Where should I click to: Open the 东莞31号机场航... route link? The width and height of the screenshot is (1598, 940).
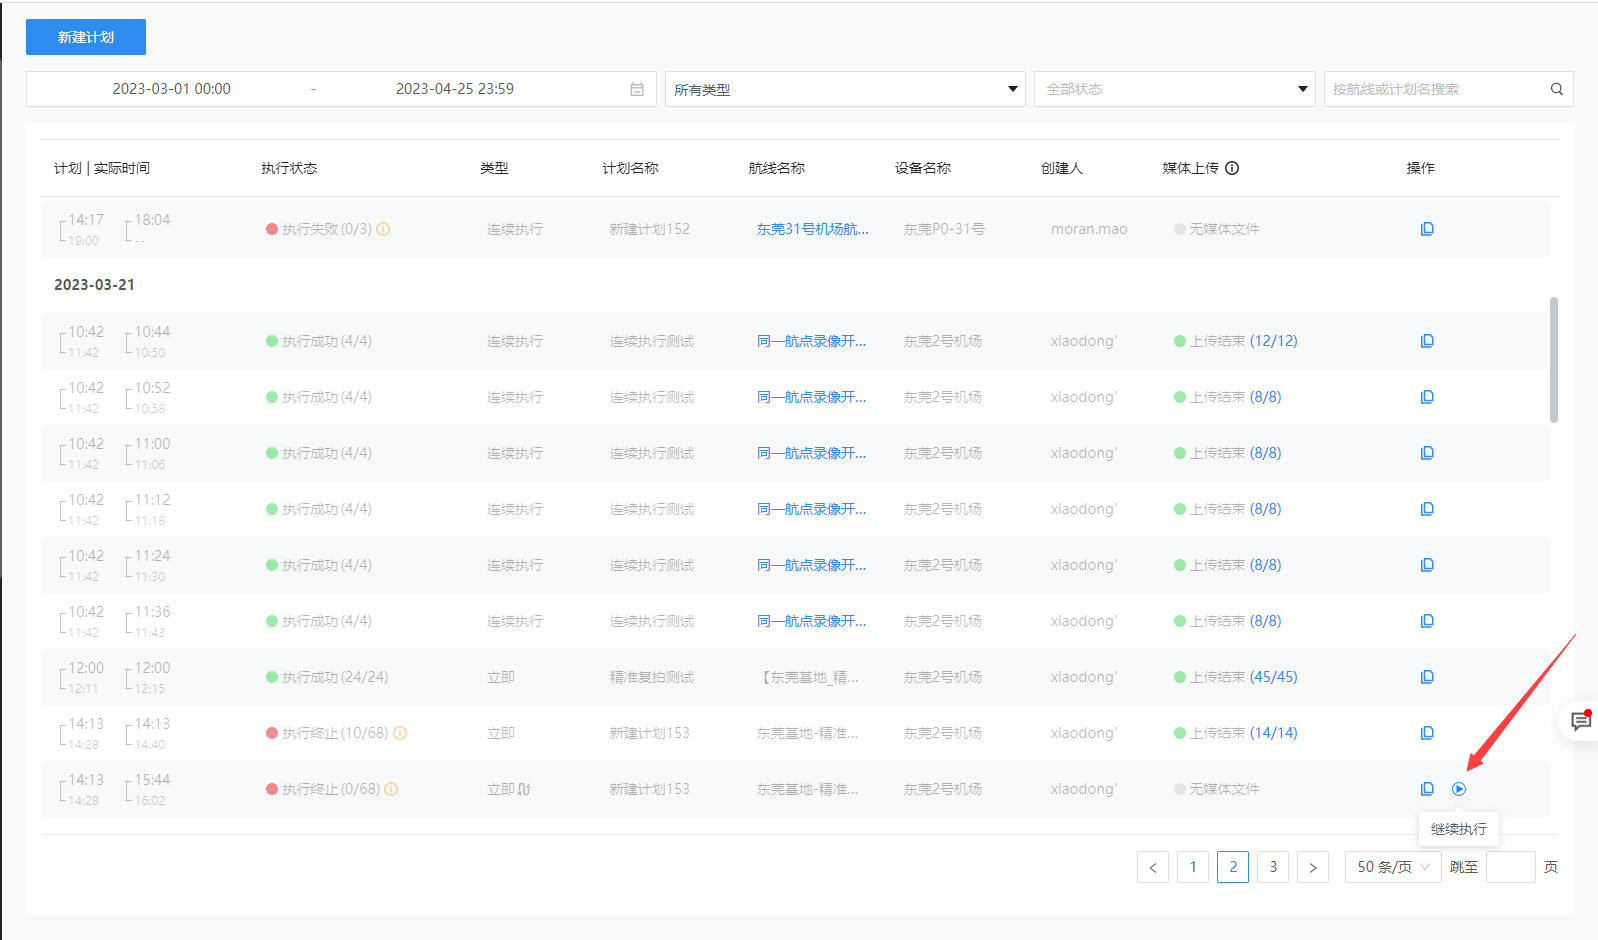tap(812, 229)
